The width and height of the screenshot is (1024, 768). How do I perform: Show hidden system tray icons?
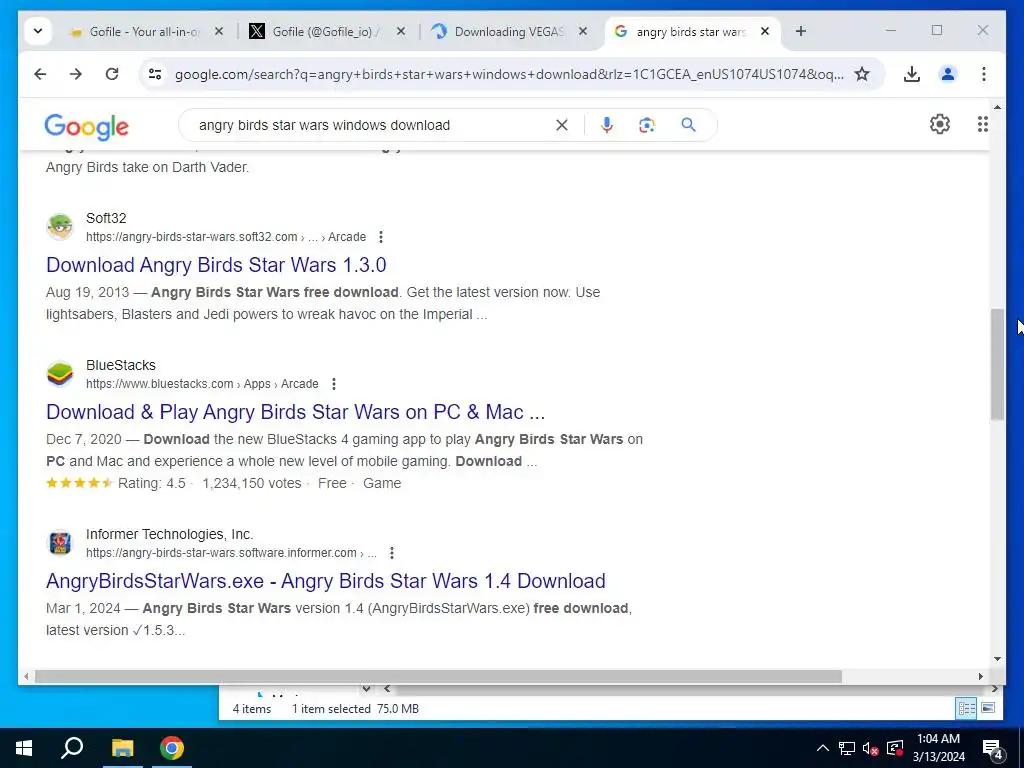(823, 748)
